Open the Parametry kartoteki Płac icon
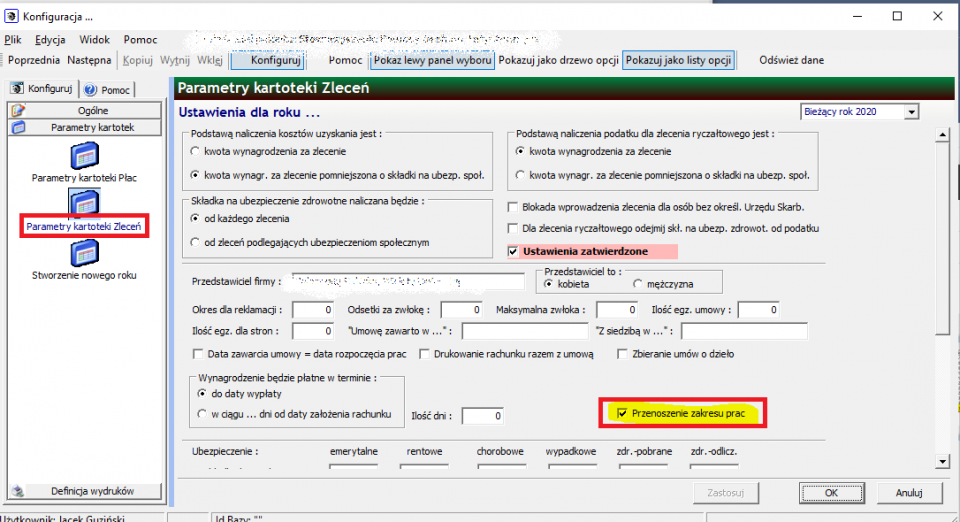The image size is (960, 522). [x=84, y=156]
